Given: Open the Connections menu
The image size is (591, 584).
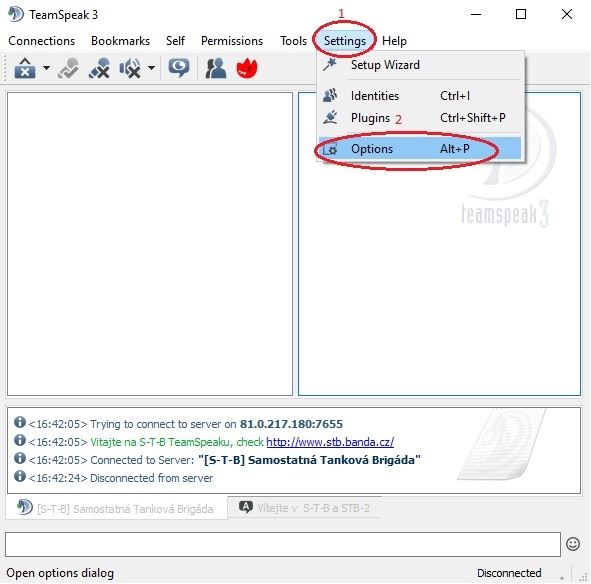Looking at the screenshot, I should (41, 41).
